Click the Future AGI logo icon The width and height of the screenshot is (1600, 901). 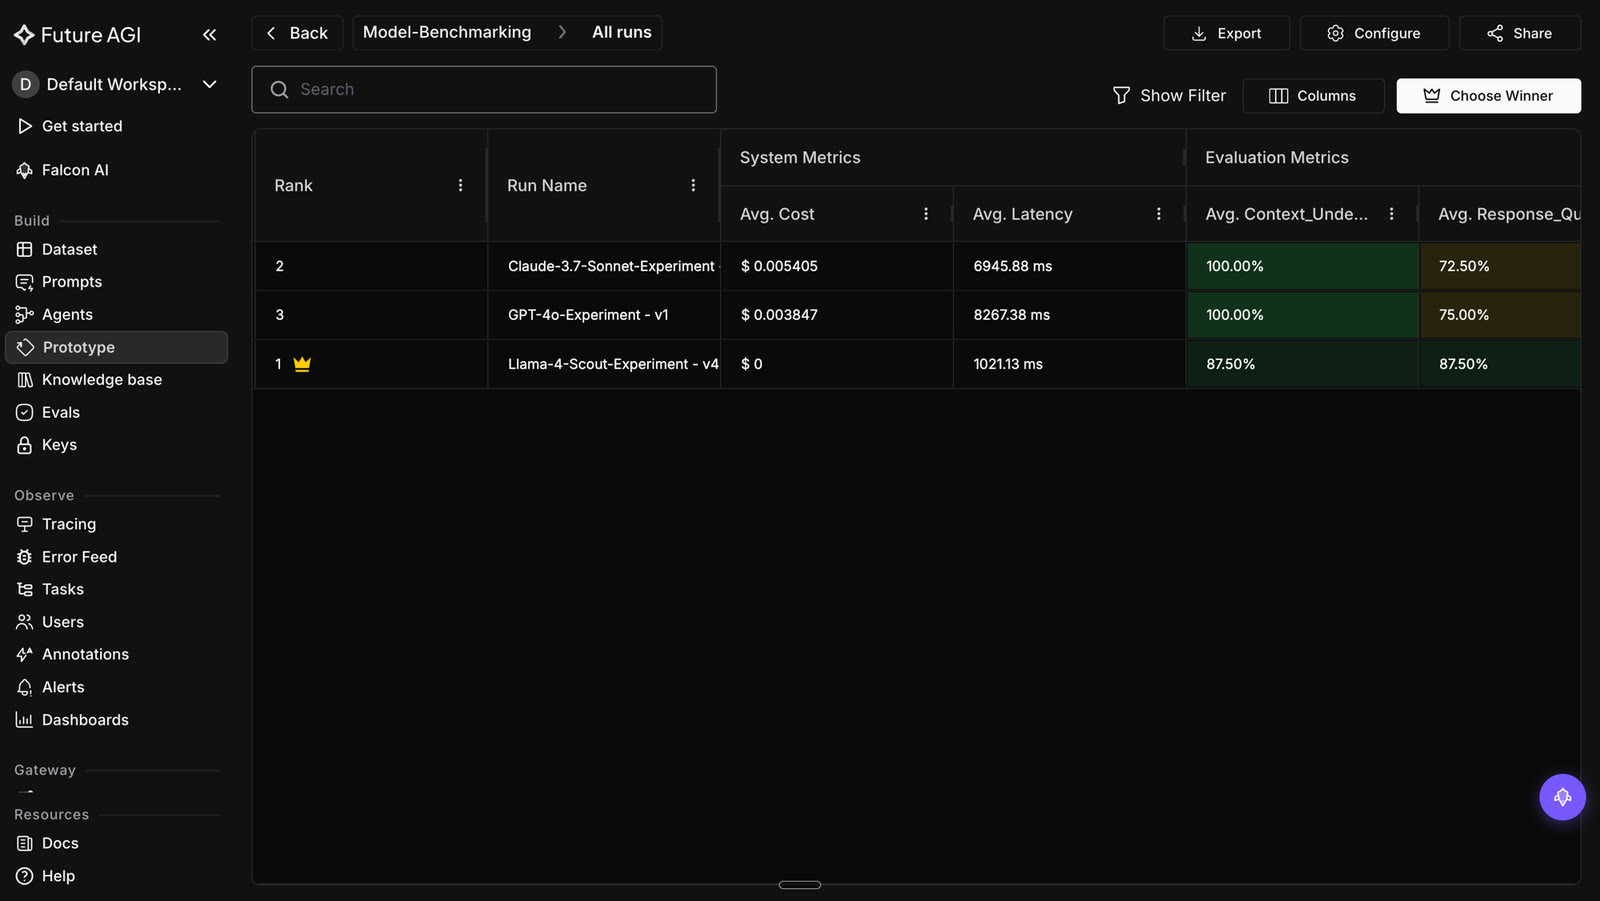click(x=24, y=35)
